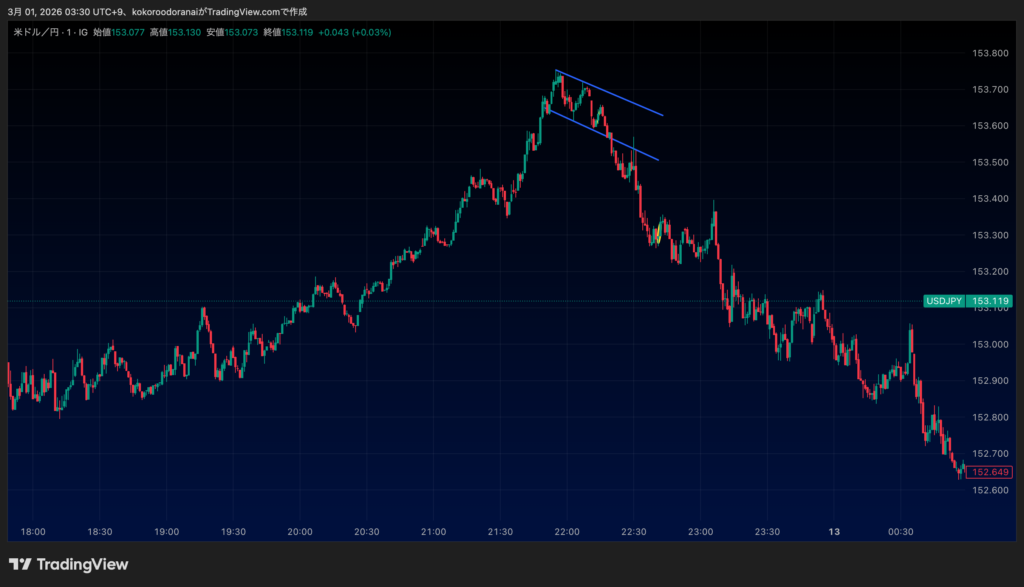Click the 安値 153.073 low value

[241, 32]
